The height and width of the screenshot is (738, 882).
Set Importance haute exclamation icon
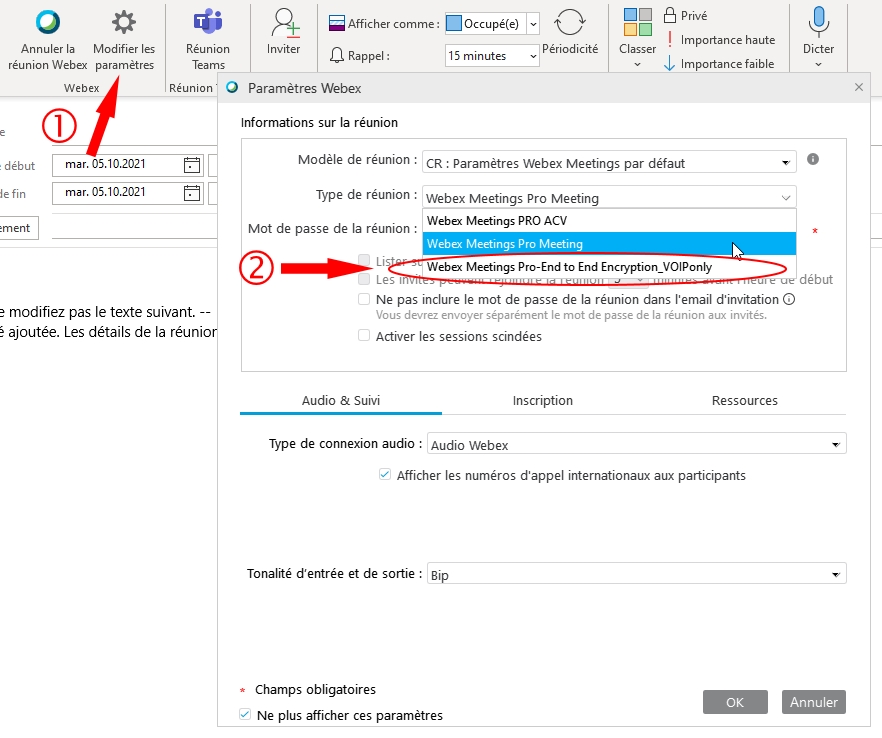(x=669, y=39)
